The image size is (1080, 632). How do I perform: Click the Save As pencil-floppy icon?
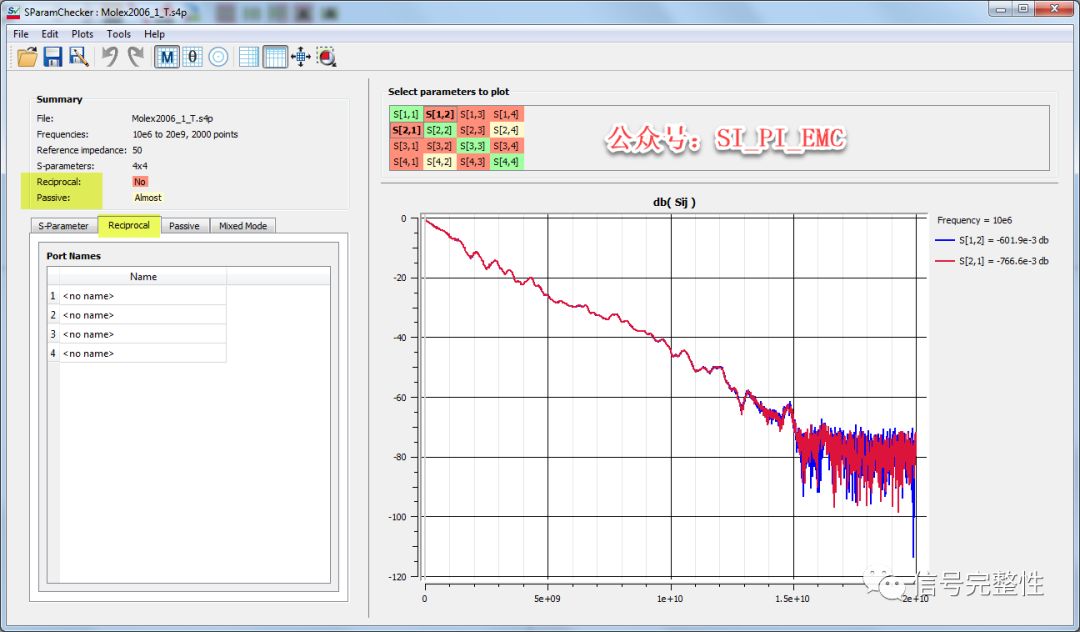[79, 56]
